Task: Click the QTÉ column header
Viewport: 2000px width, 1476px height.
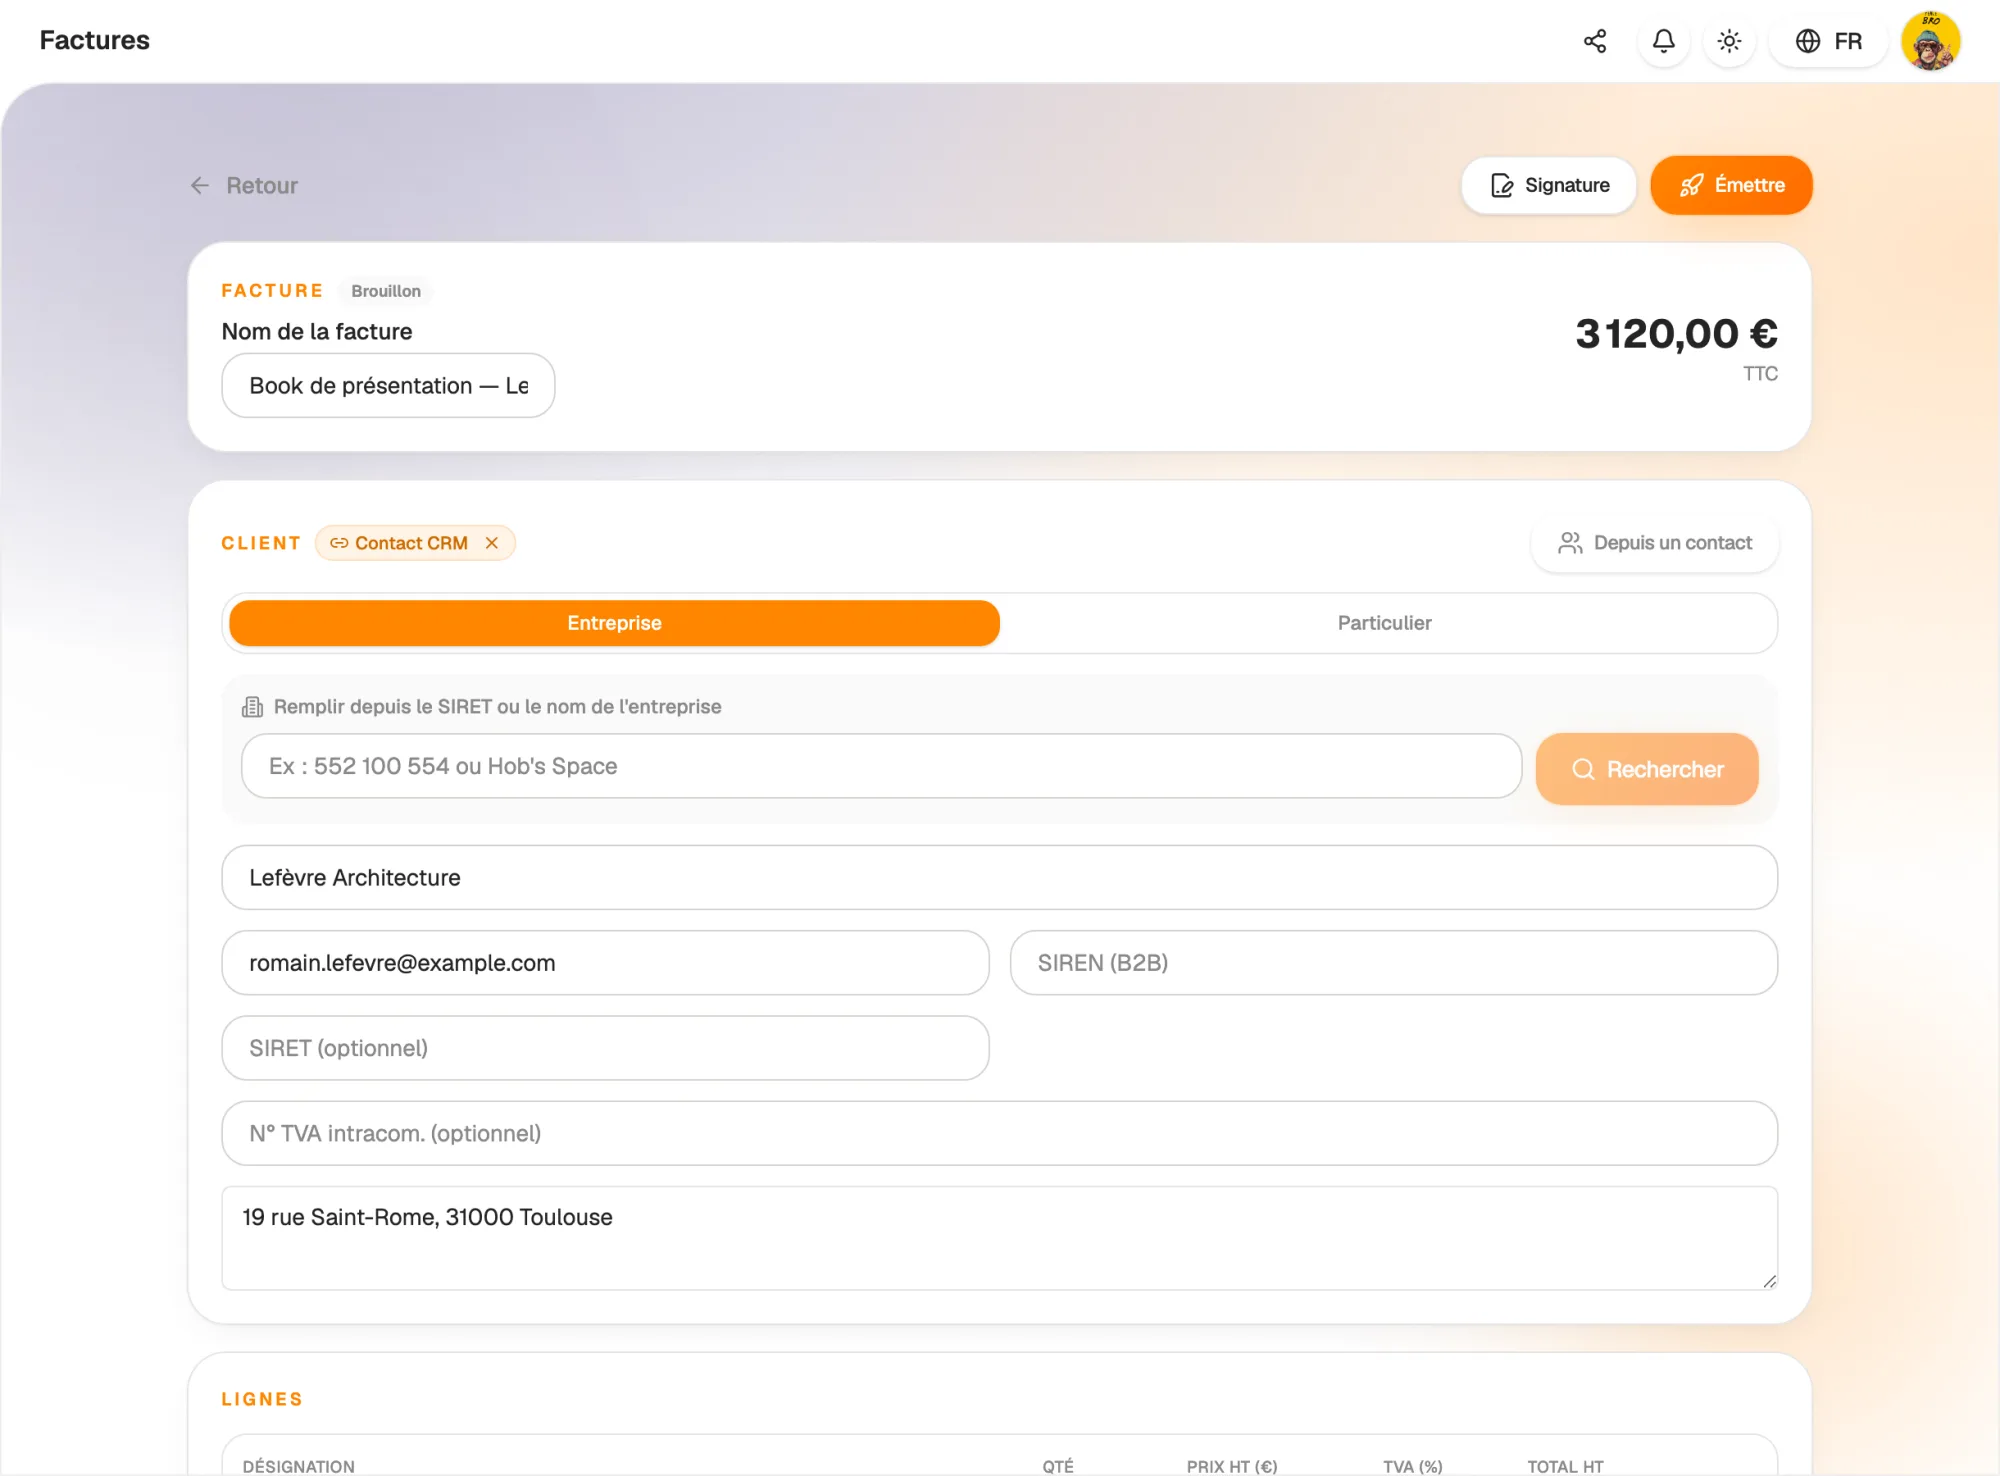Action: (1058, 1466)
